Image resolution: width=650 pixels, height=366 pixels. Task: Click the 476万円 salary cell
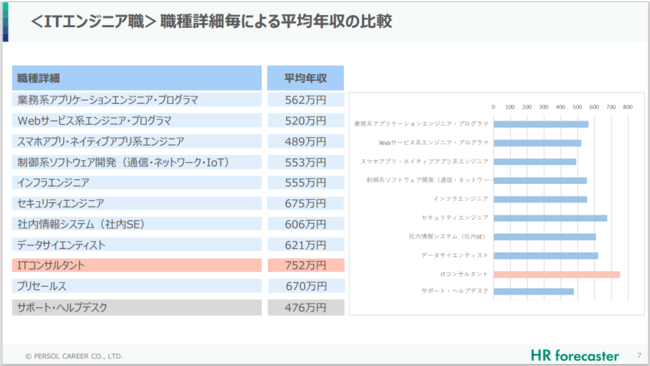[306, 308]
